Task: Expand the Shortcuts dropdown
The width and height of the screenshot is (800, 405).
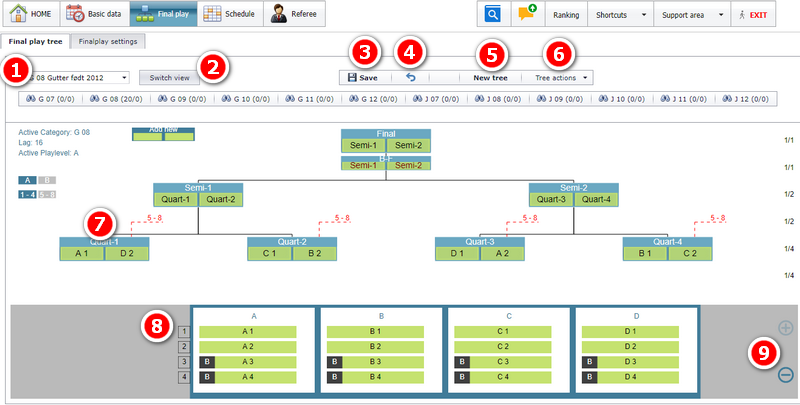Action: click(620, 15)
